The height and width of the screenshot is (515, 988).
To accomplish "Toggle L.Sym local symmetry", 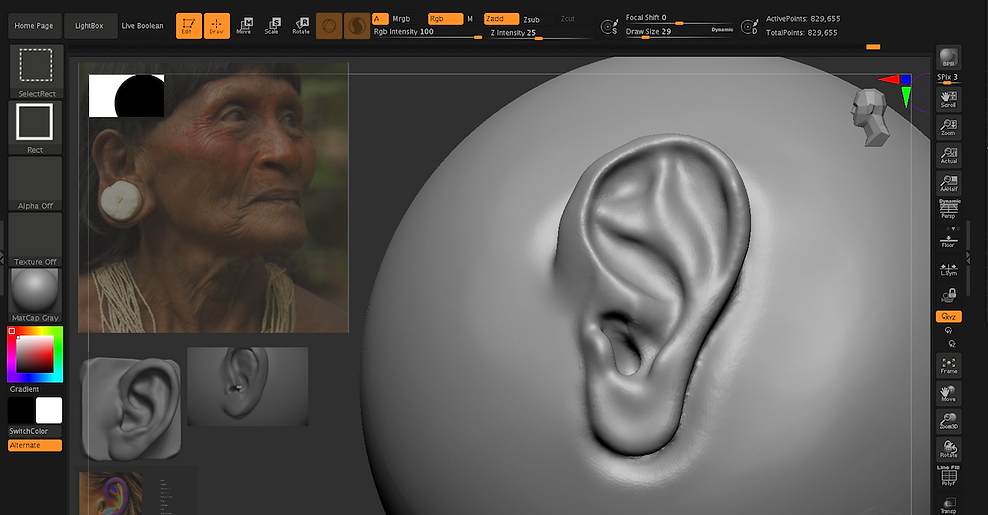I will coord(948,270).
